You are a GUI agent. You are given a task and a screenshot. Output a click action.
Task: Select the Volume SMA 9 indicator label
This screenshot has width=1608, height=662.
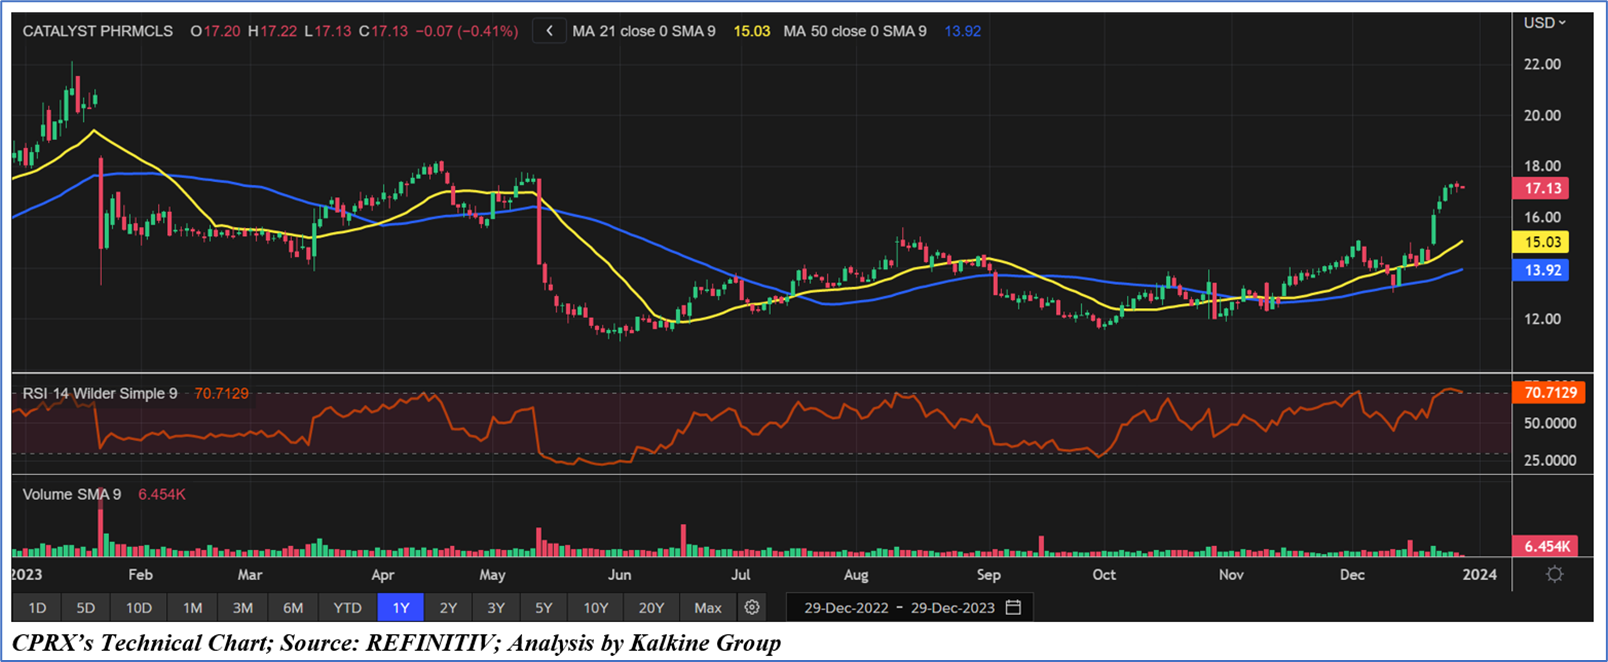pos(72,494)
